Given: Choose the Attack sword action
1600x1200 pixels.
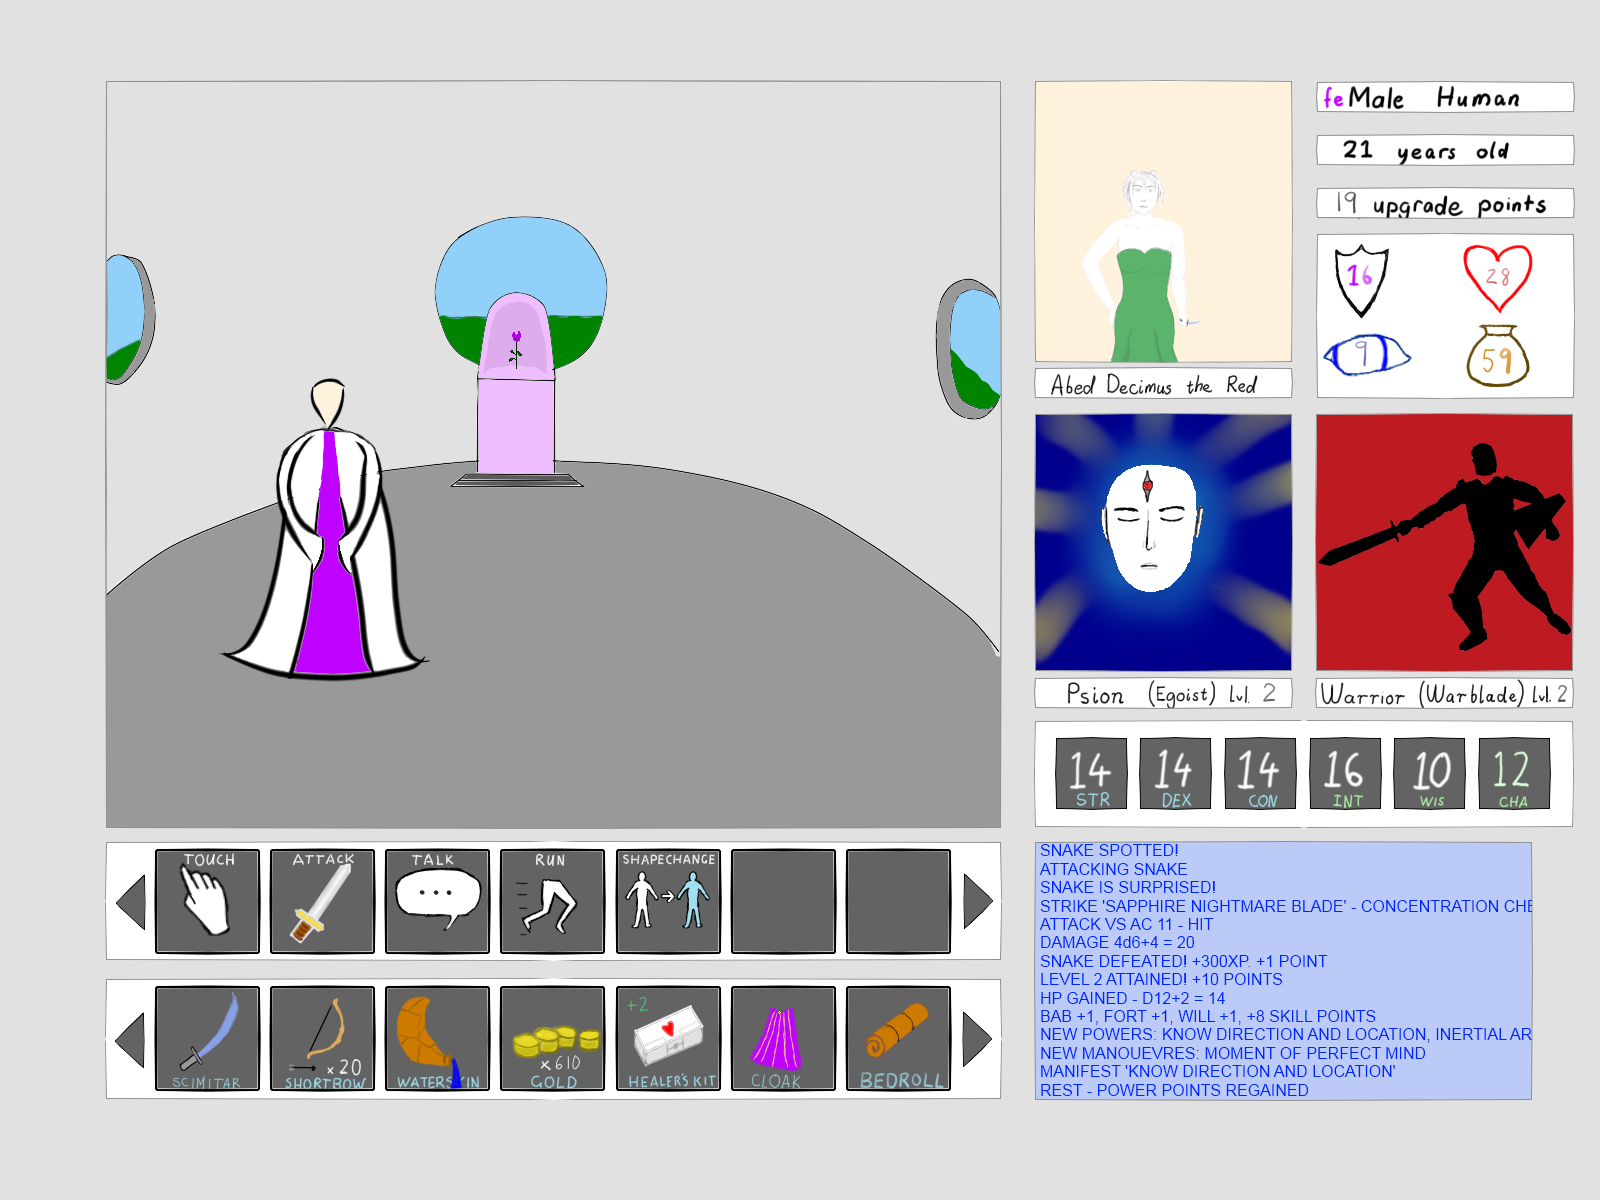Looking at the screenshot, I should point(322,901).
